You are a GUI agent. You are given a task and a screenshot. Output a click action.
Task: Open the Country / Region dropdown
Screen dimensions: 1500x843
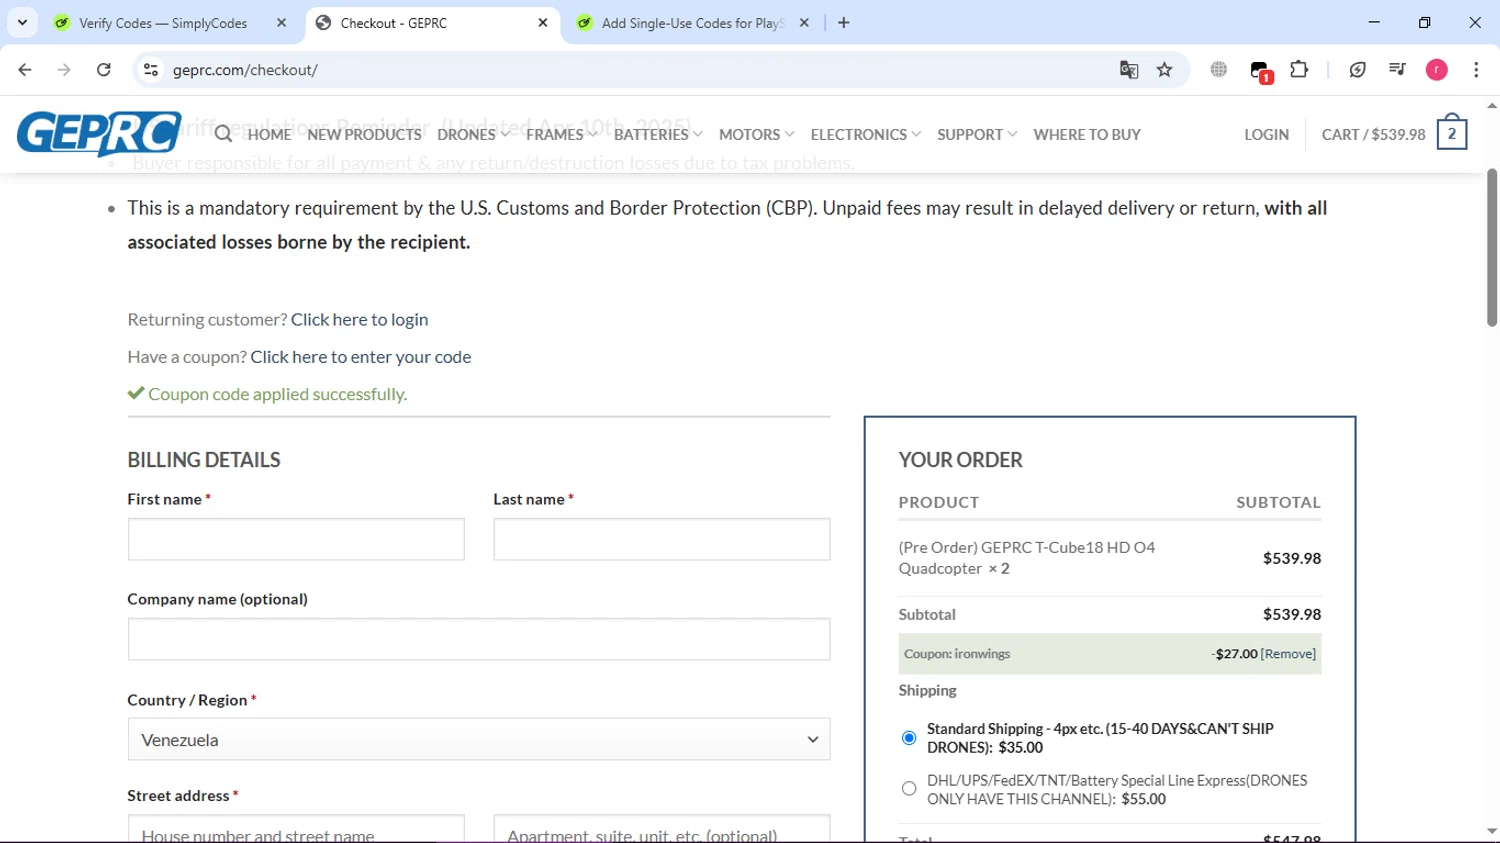tap(479, 740)
